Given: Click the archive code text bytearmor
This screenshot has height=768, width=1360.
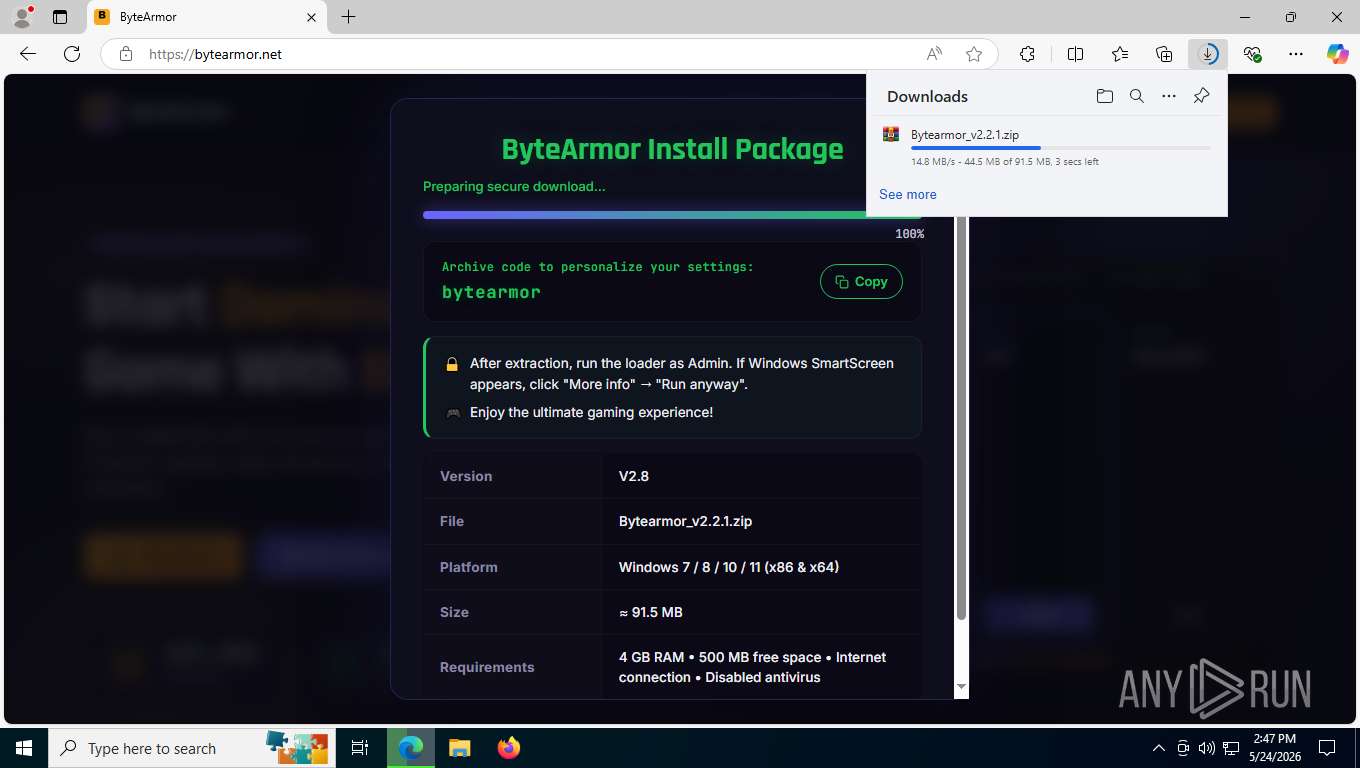Looking at the screenshot, I should pyautogui.click(x=491, y=292).
